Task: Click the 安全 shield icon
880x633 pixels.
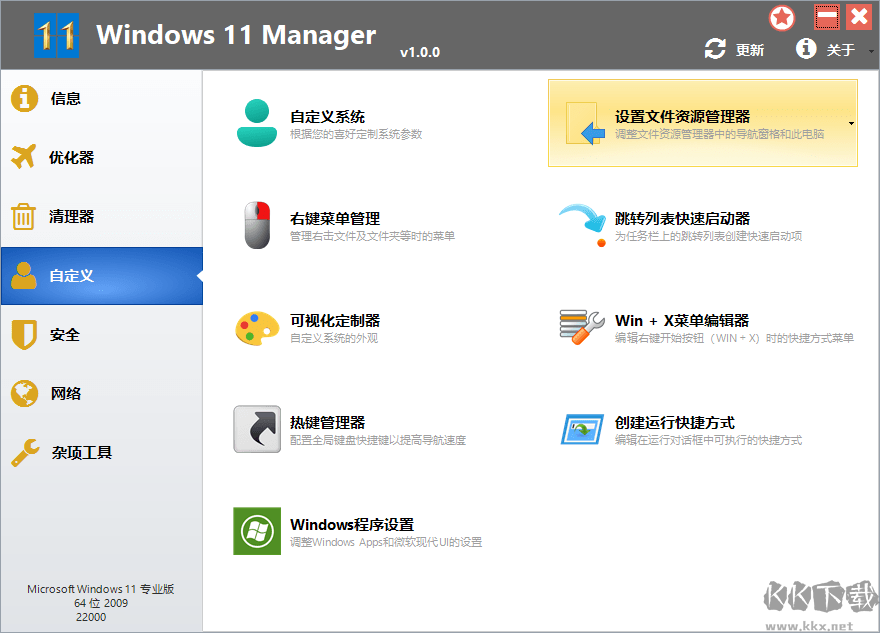Action: [x=22, y=334]
